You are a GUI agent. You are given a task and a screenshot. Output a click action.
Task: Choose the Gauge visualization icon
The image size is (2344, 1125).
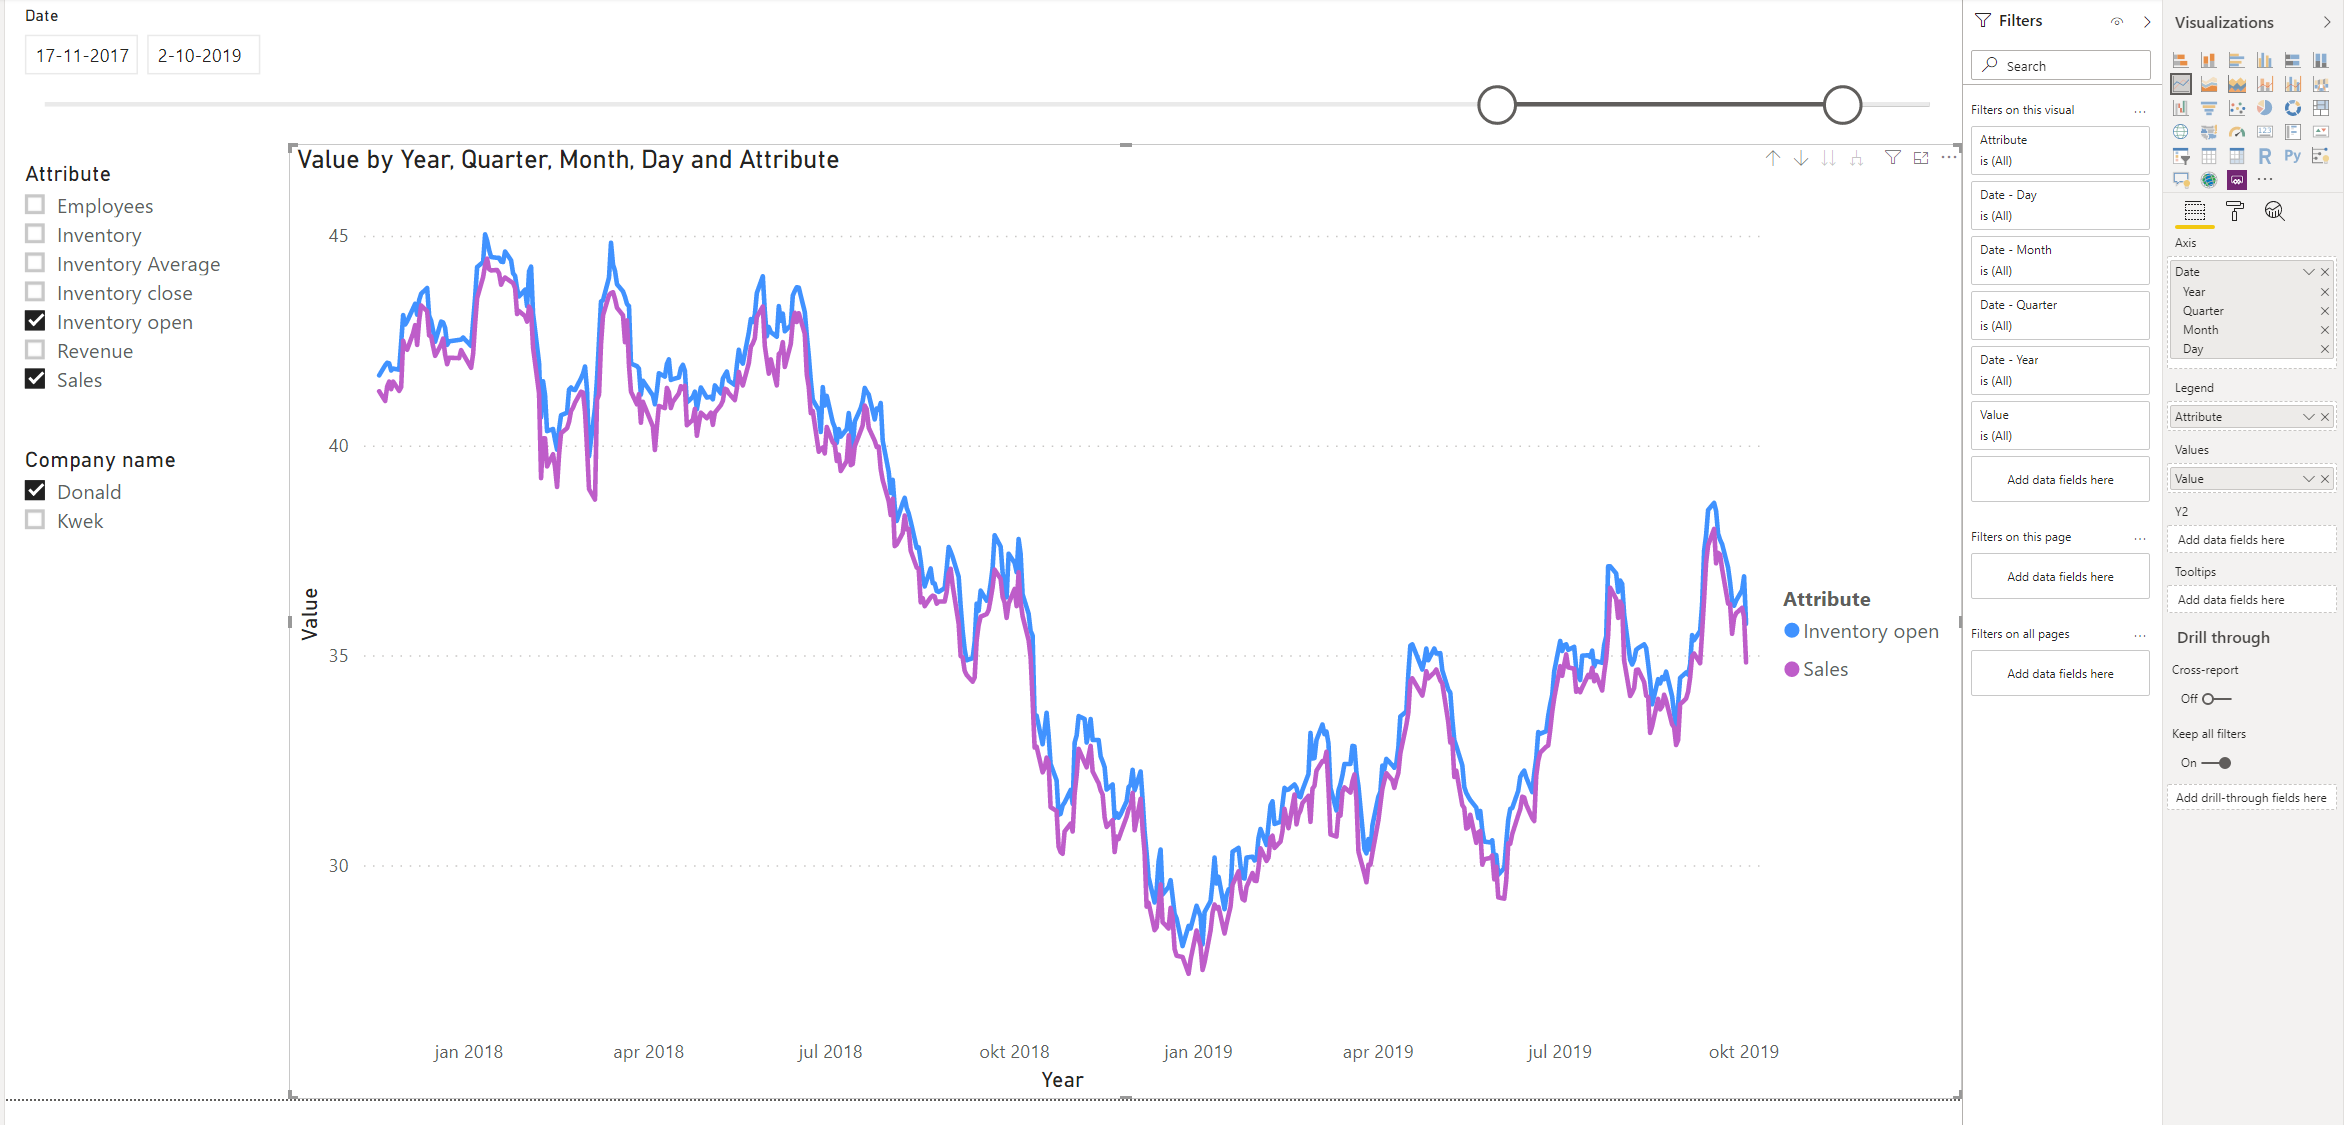(2237, 132)
